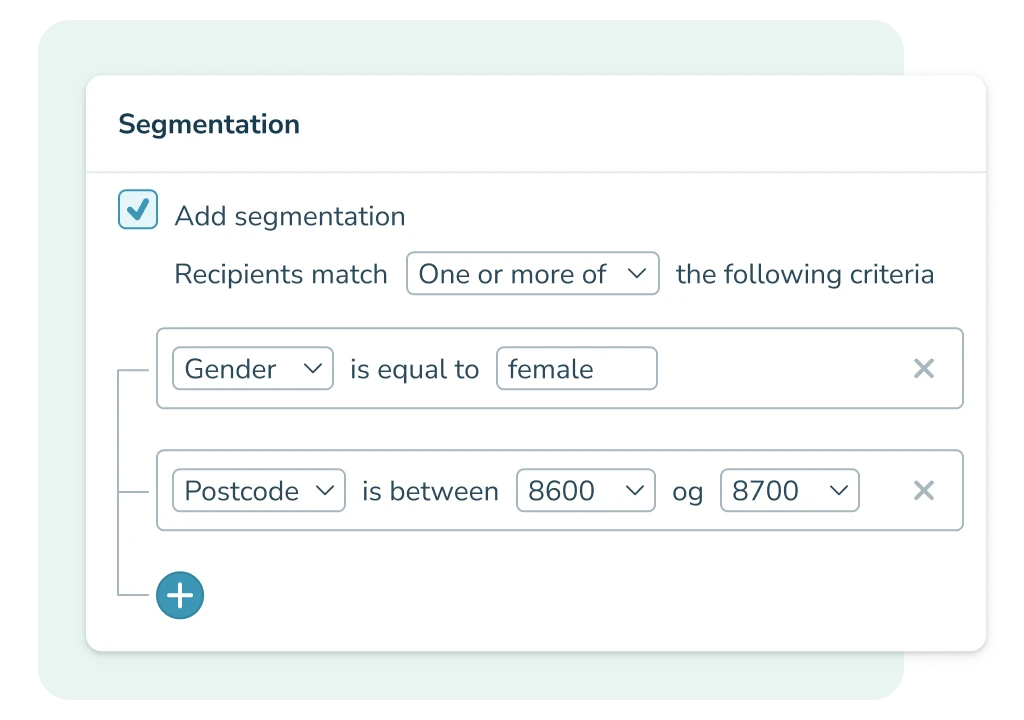Click the 'Add segmentation' label text
1024x720 pixels.
pos(290,217)
